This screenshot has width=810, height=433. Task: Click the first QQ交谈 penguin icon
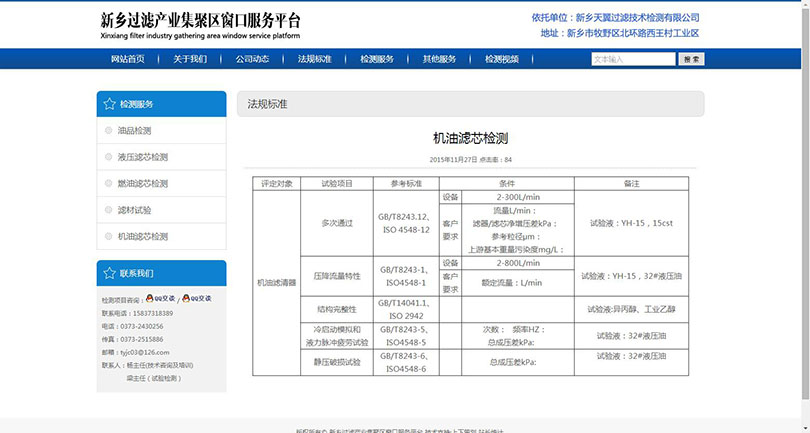click(x=150, y=299)
